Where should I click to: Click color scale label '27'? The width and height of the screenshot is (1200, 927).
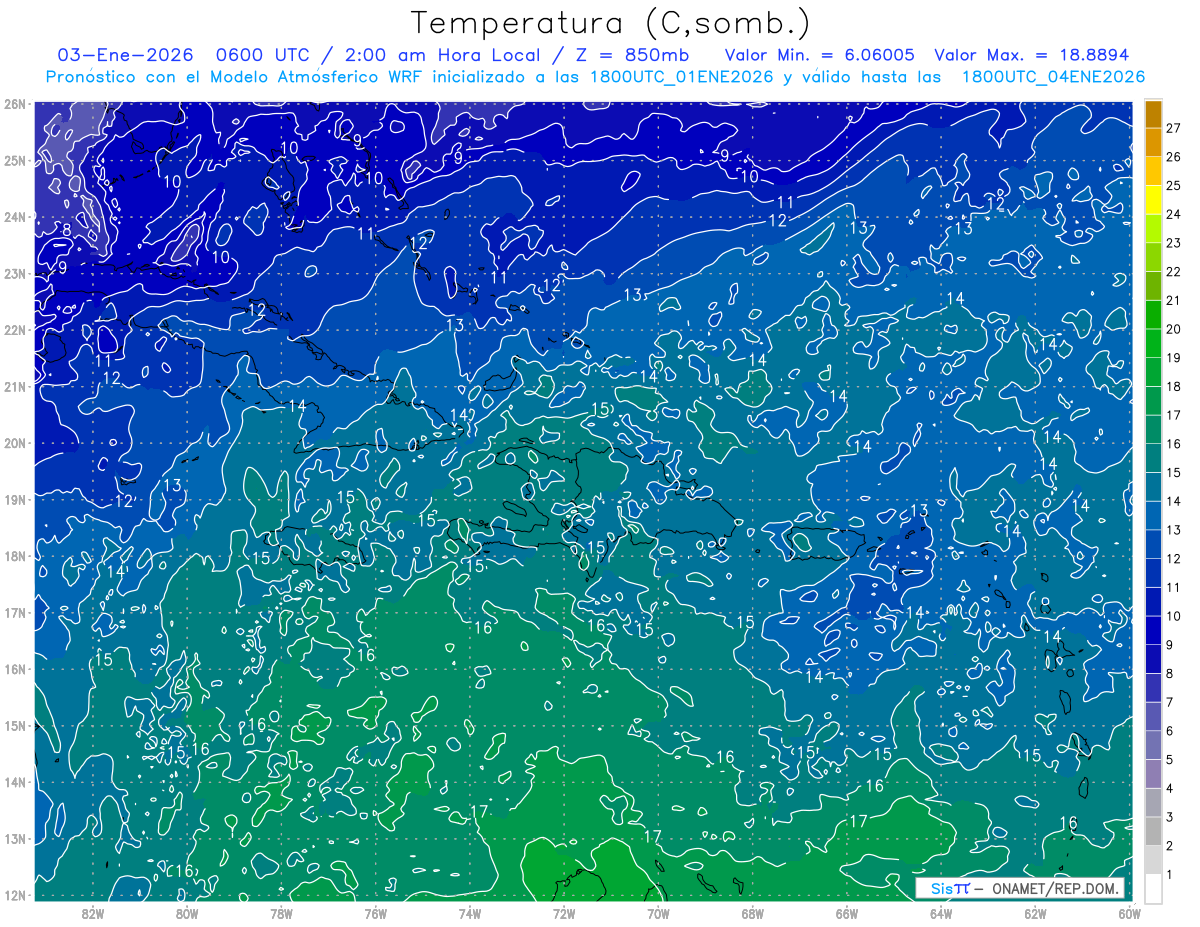tap(1173, 128)
